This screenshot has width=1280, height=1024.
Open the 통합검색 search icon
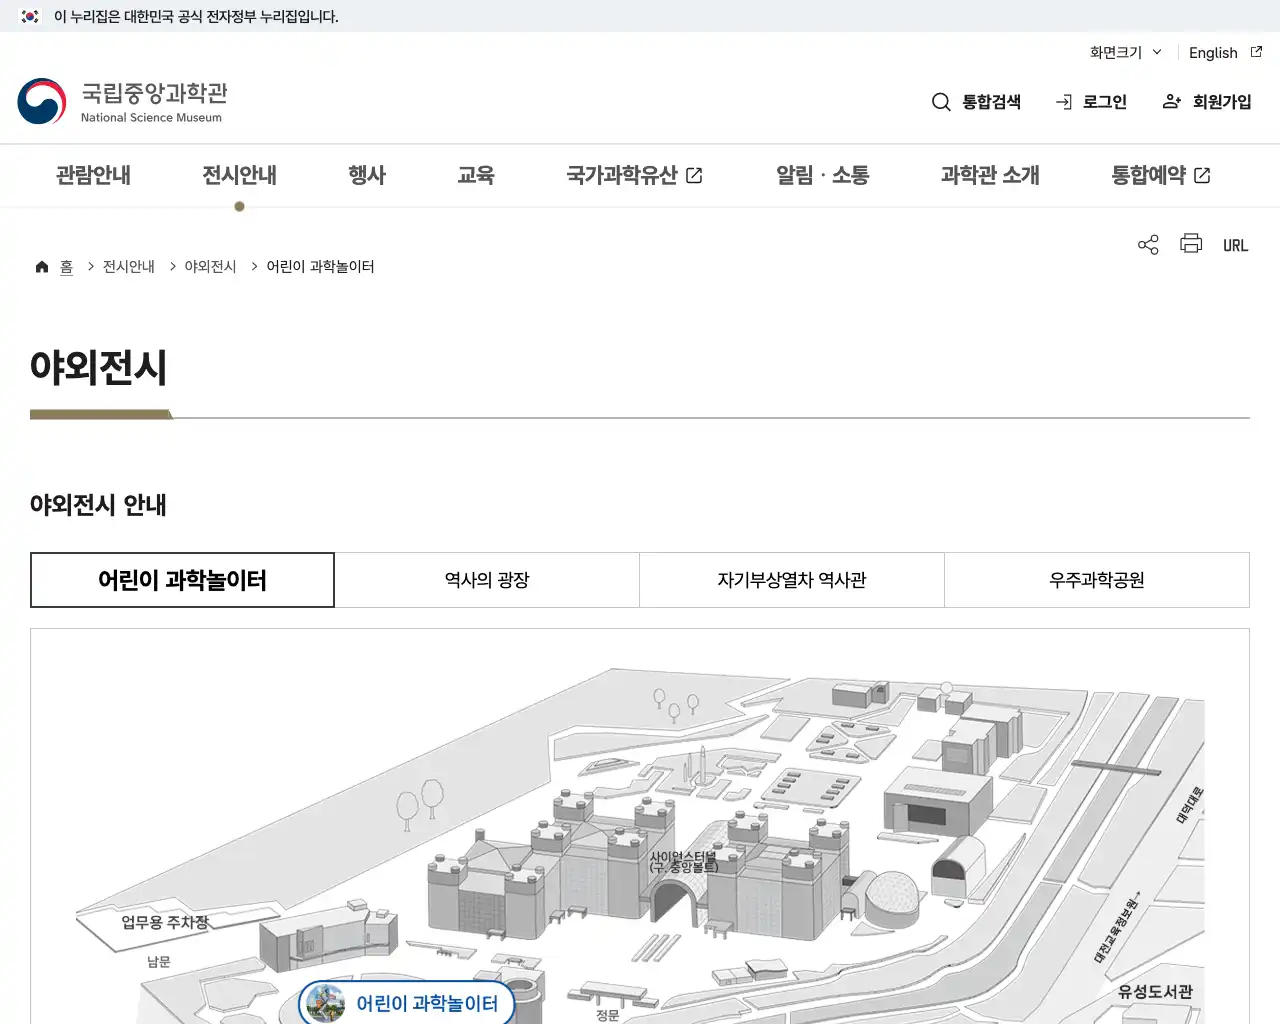coord(941,101)
